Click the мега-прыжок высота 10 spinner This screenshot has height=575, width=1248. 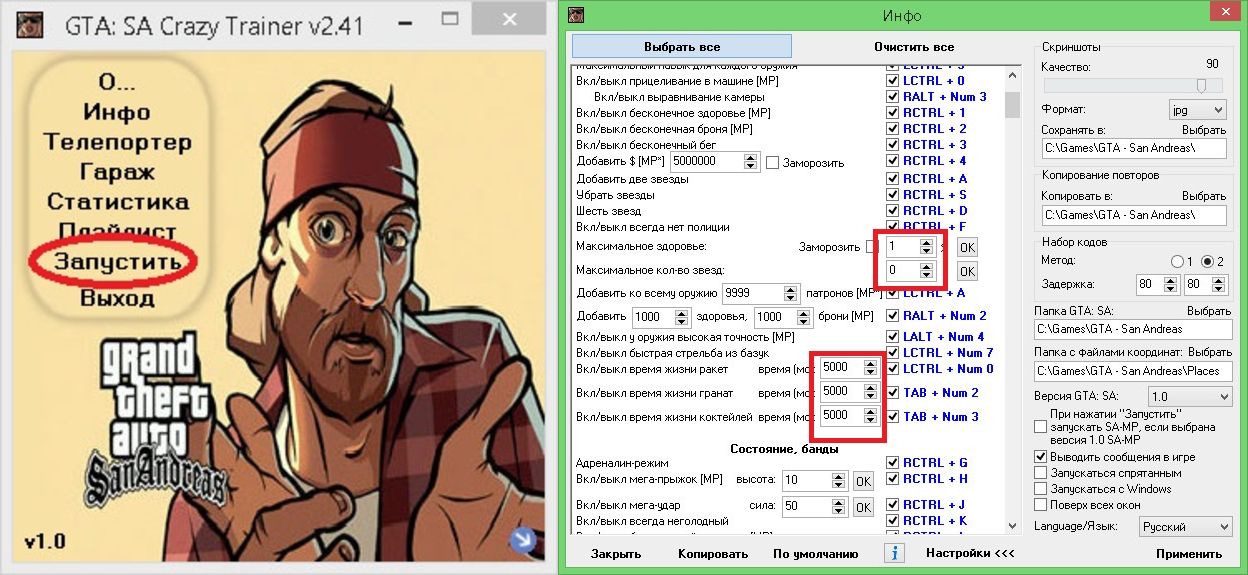839,480
